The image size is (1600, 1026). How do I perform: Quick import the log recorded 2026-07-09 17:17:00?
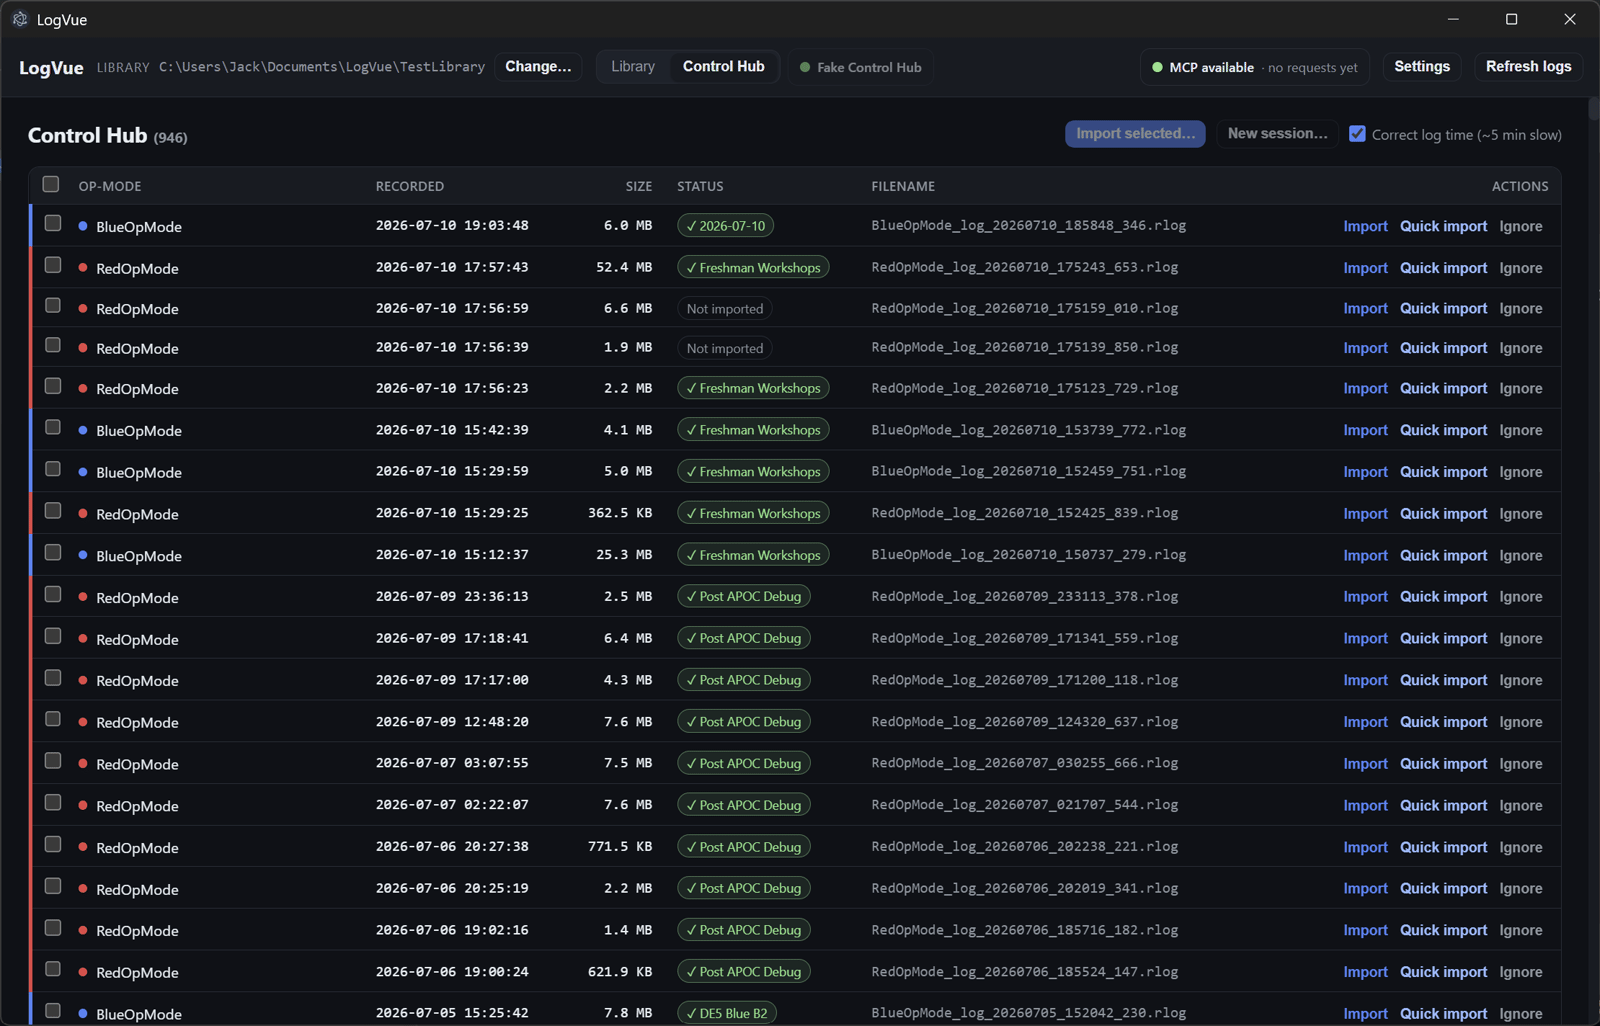[x=1443, y=680]
